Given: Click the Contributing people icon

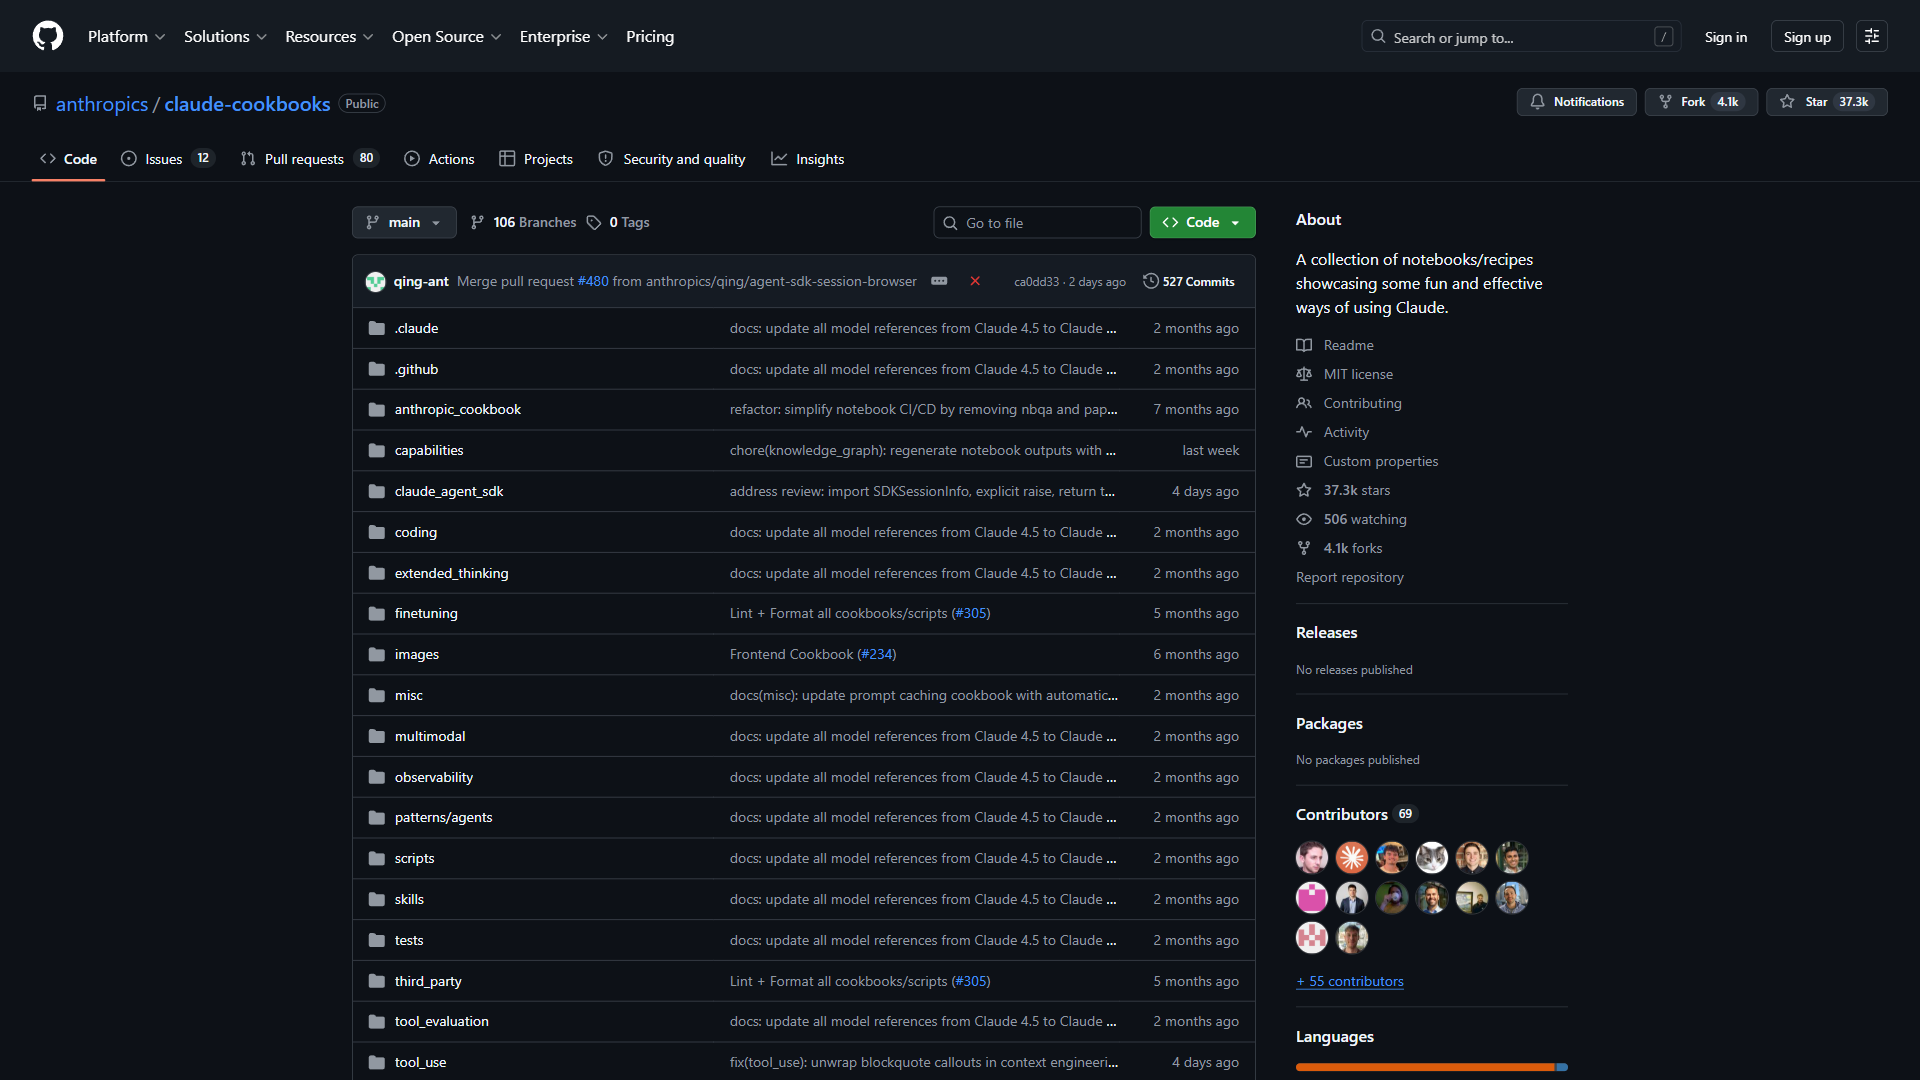Looking at the screenshot, I should click(1304, 403).
